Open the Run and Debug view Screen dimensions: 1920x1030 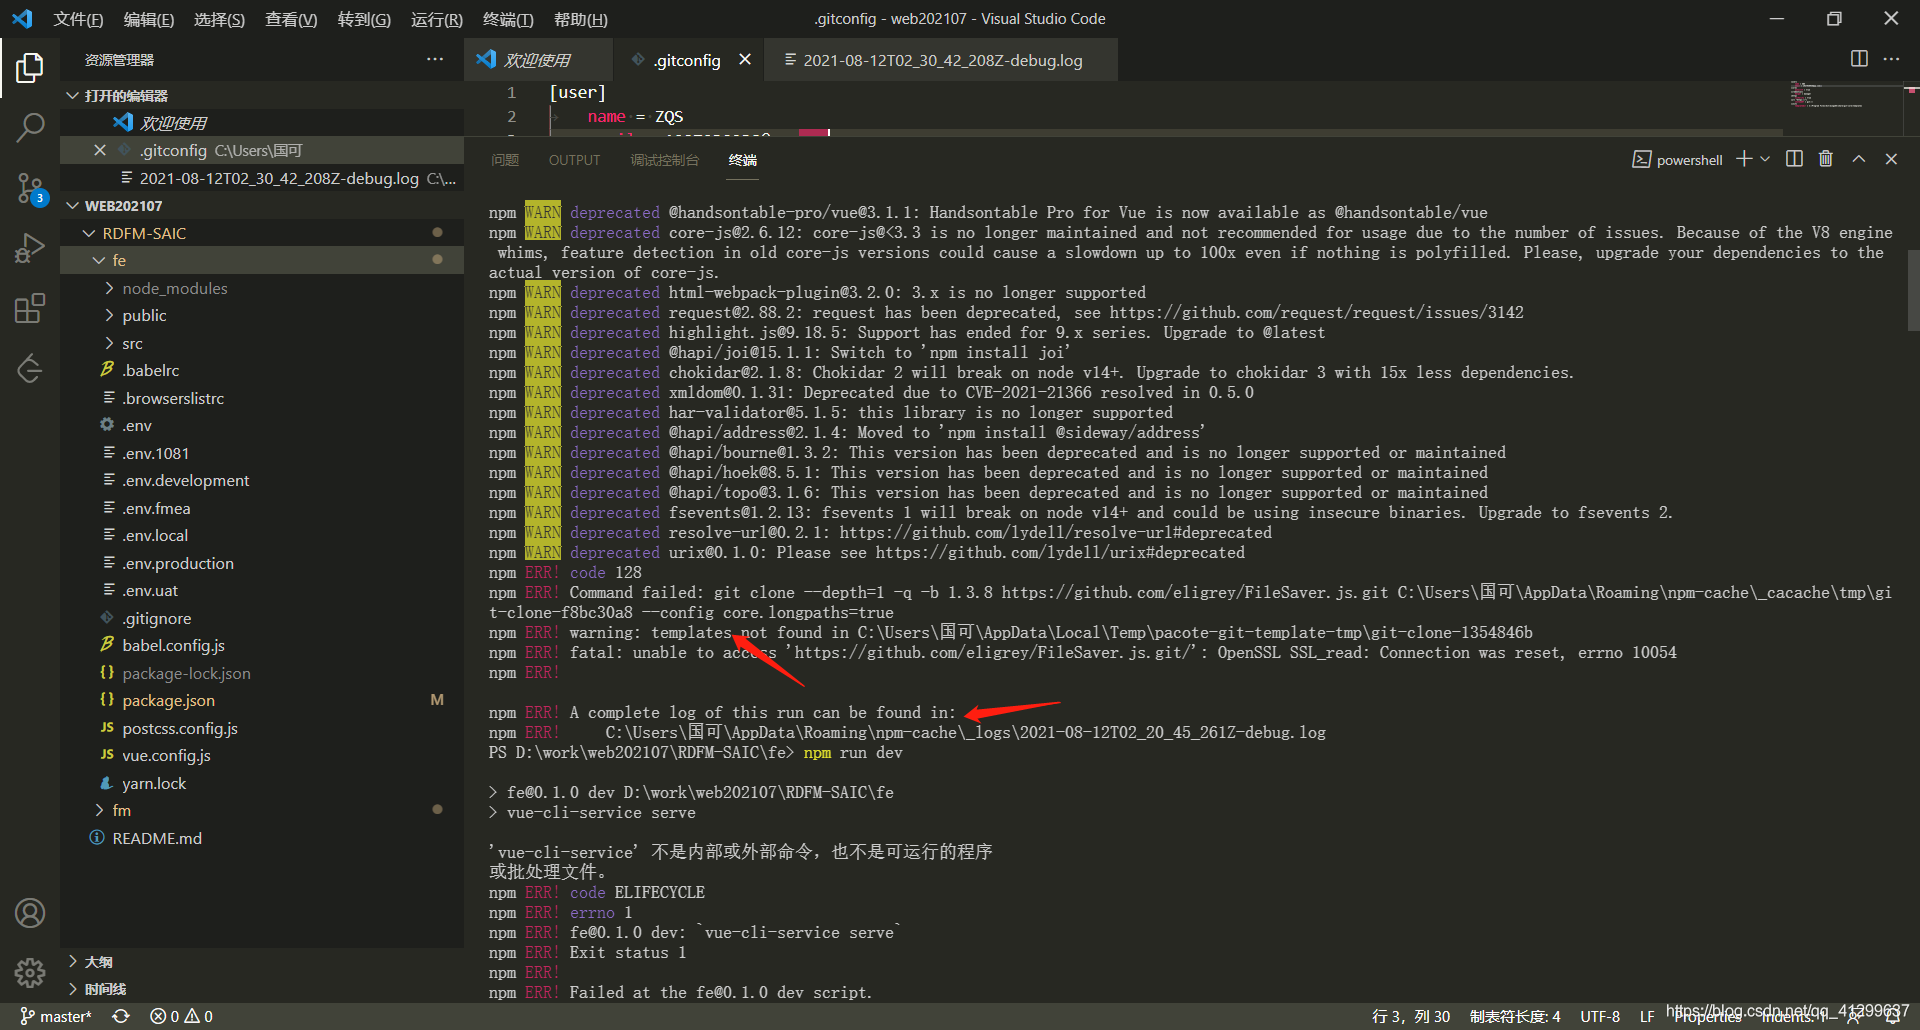30,248
